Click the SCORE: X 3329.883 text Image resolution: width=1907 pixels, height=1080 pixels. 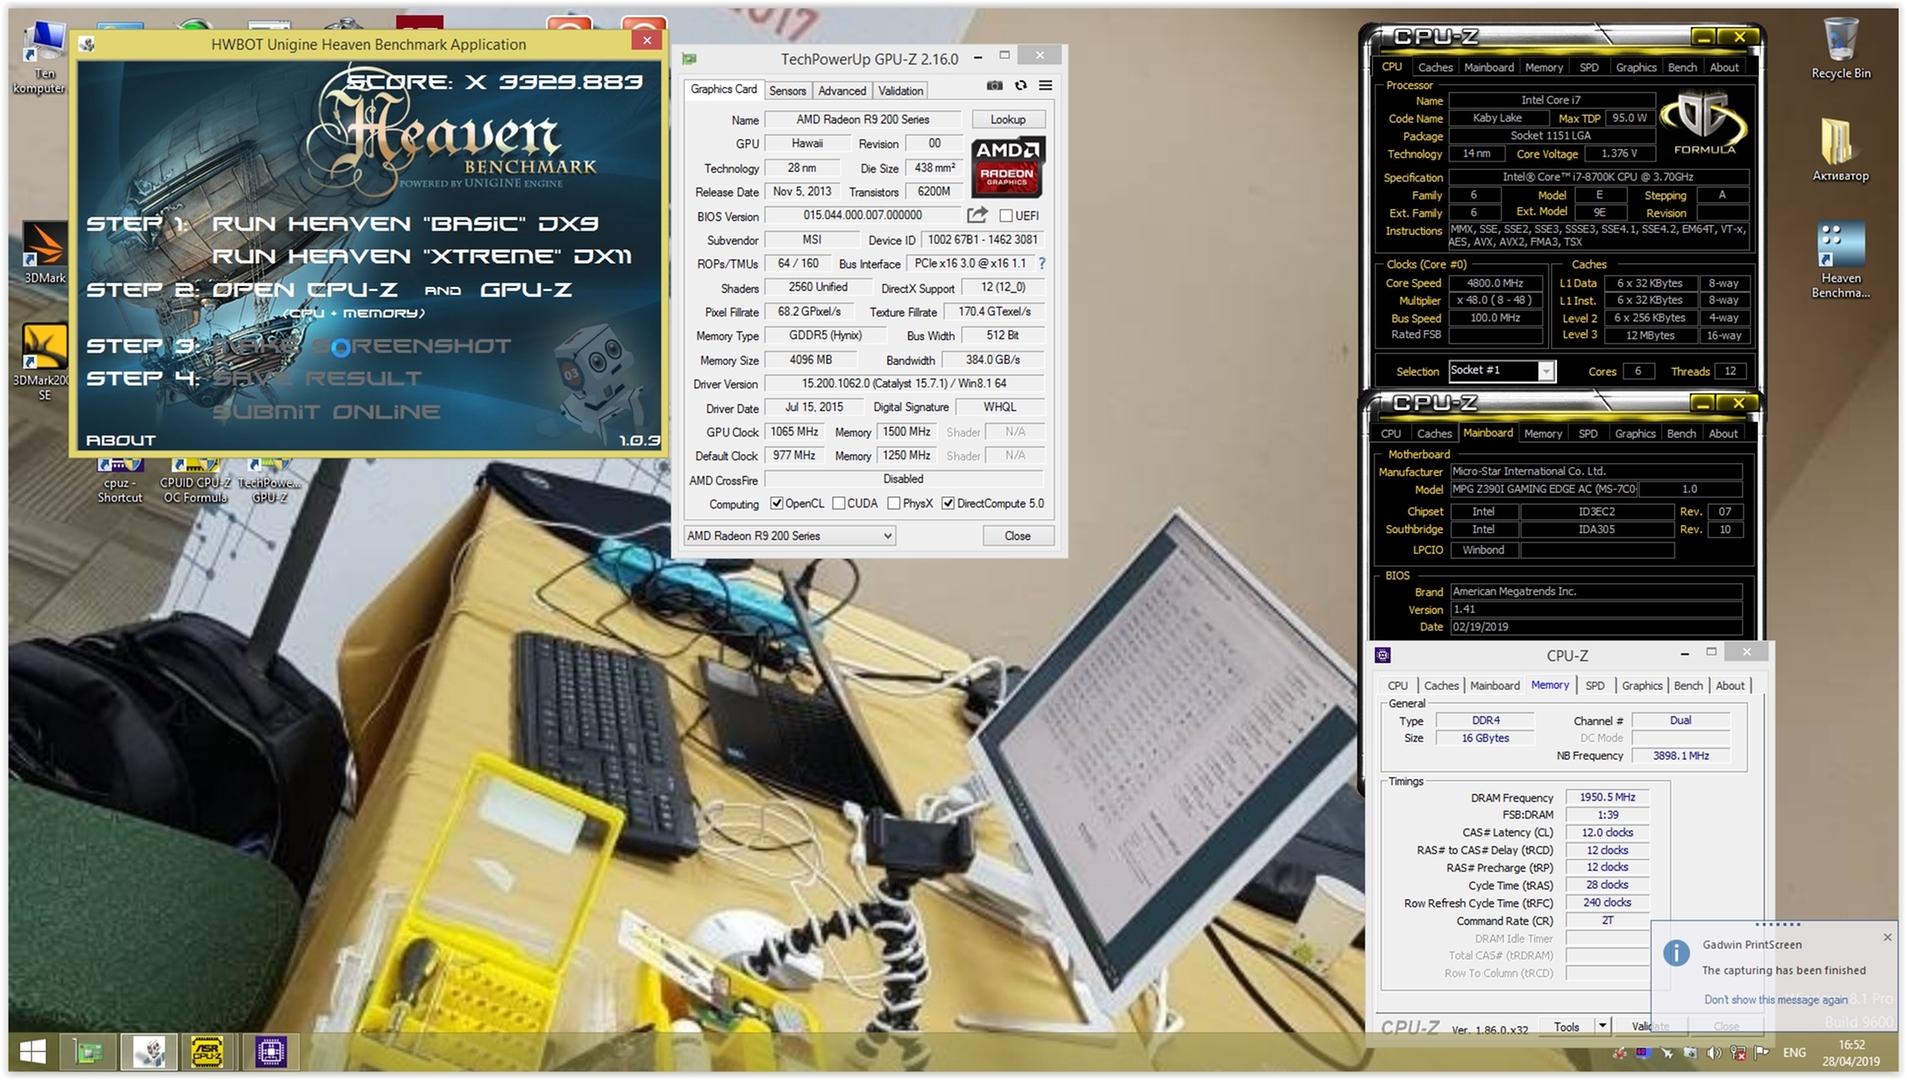click(x=494, y=82)
